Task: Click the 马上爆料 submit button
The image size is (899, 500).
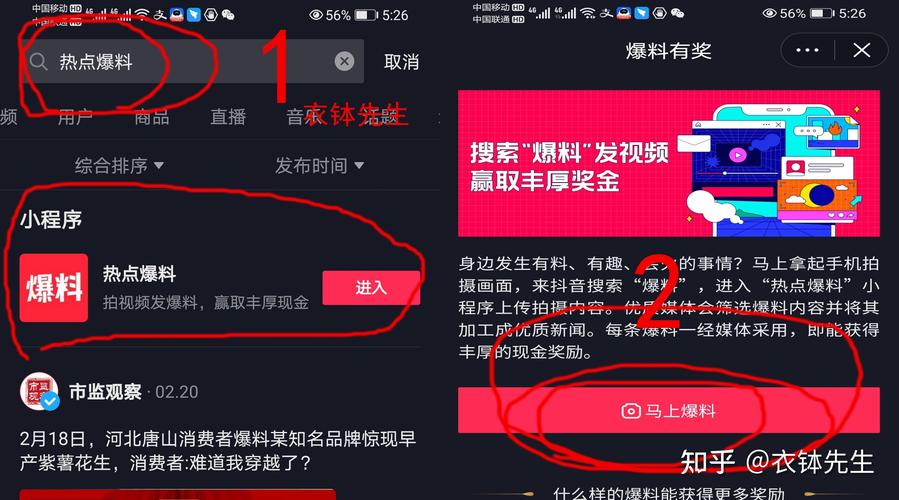Action: coord(669,411)
